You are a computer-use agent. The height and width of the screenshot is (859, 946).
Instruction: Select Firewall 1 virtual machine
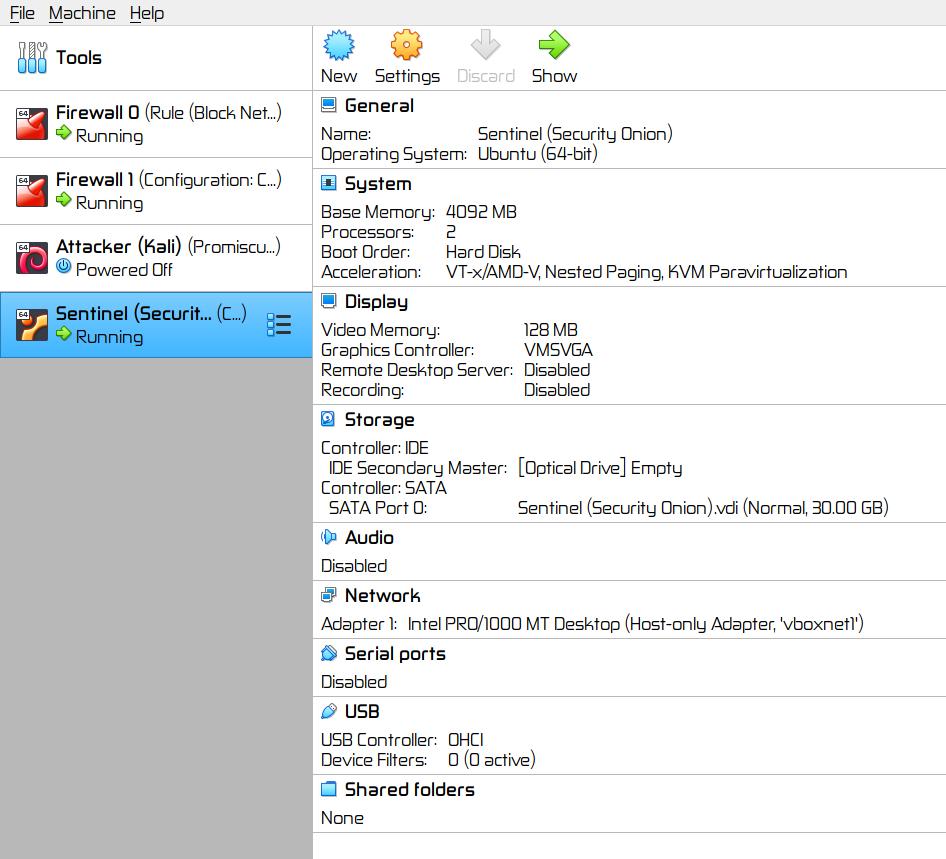click(x=156, y=191)
